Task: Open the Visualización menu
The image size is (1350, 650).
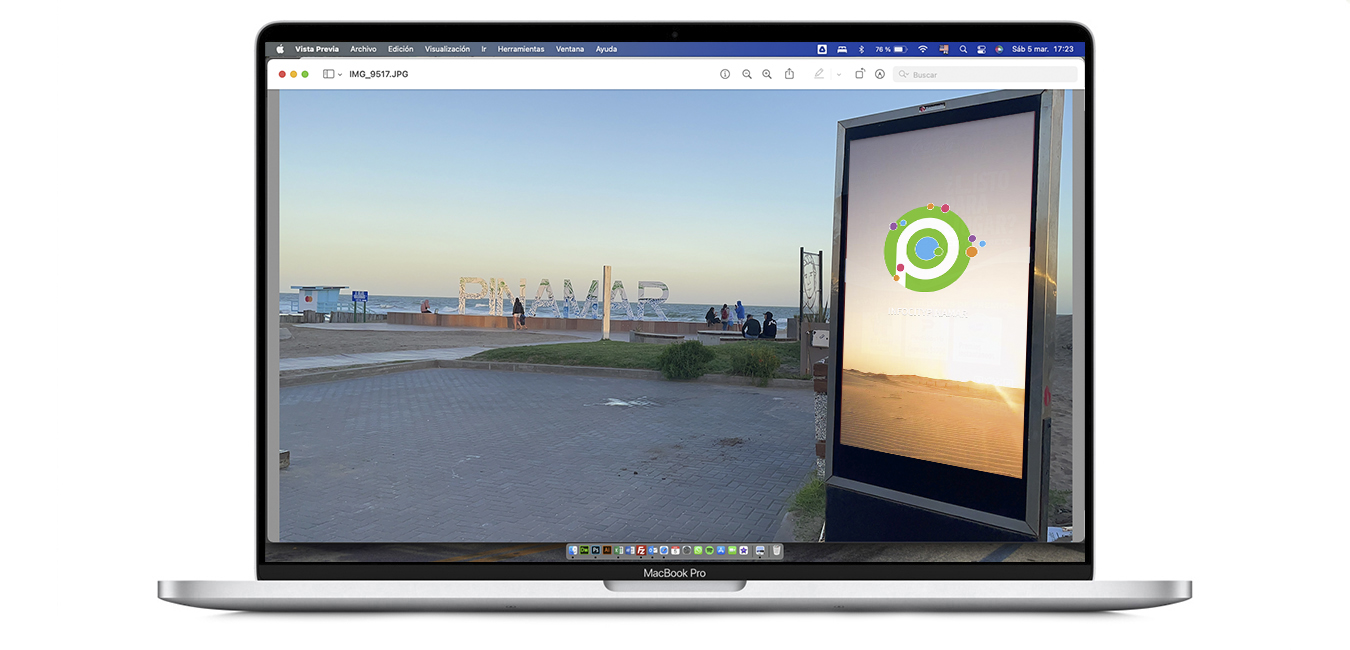Action: (447, 49)
